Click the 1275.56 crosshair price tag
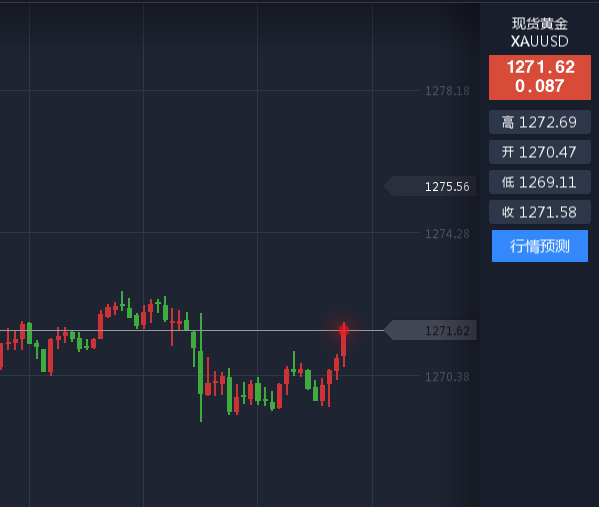Viewport: 599px width, 507px height. pyautogui.click(x=431, y=186)
